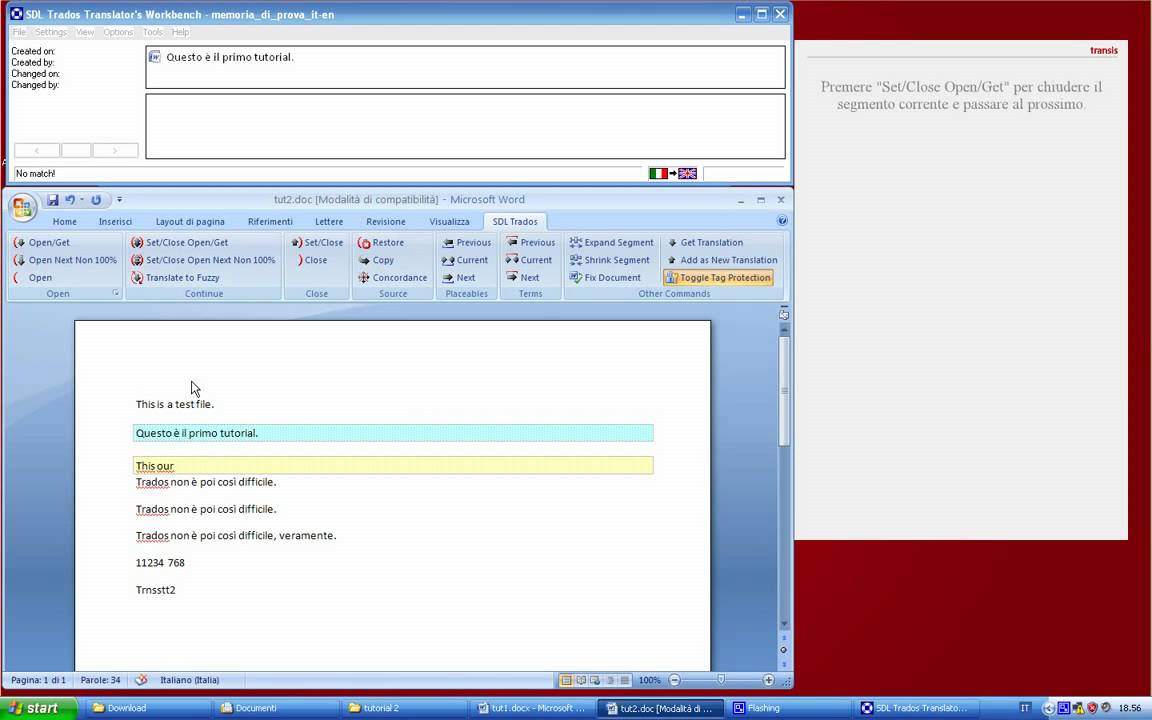The width and height of the screenshot is (1152, 720).
Task: Click the Office button in Word
Action: [22, 207]
